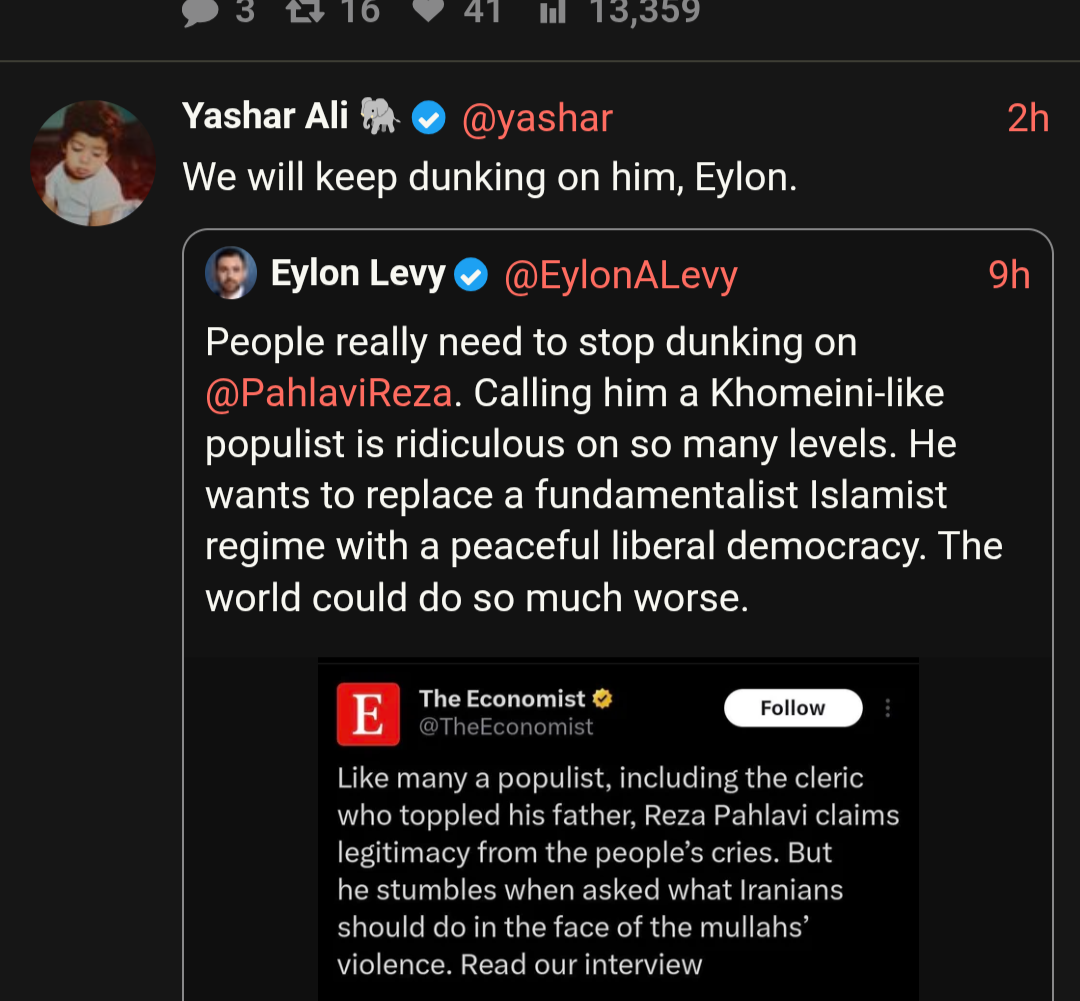
Task: Open the @EylonALevy handle
Action: [621, 275]
